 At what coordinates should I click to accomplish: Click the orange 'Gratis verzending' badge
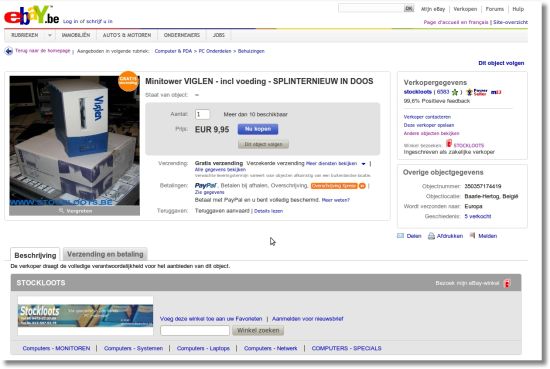pyautogui.click(x=128, y=81)
